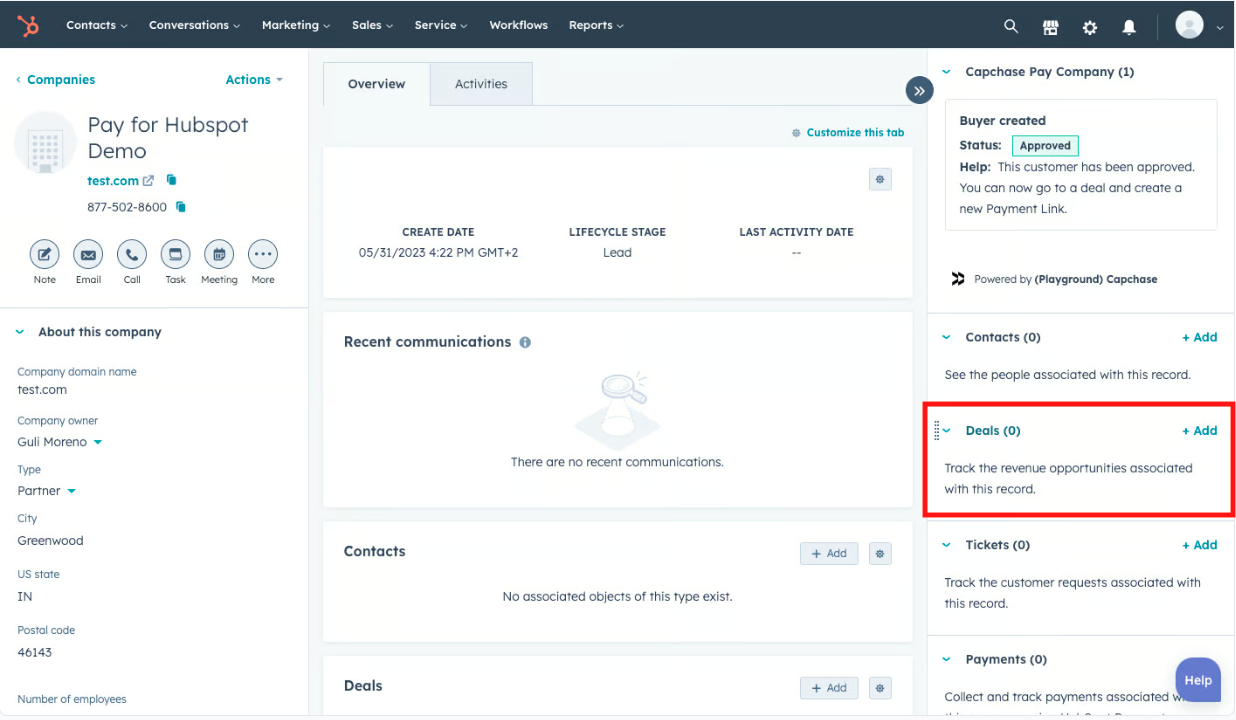Open the Reports menu
Viewport: 1236px width, 720px height.
pos(596,25)
